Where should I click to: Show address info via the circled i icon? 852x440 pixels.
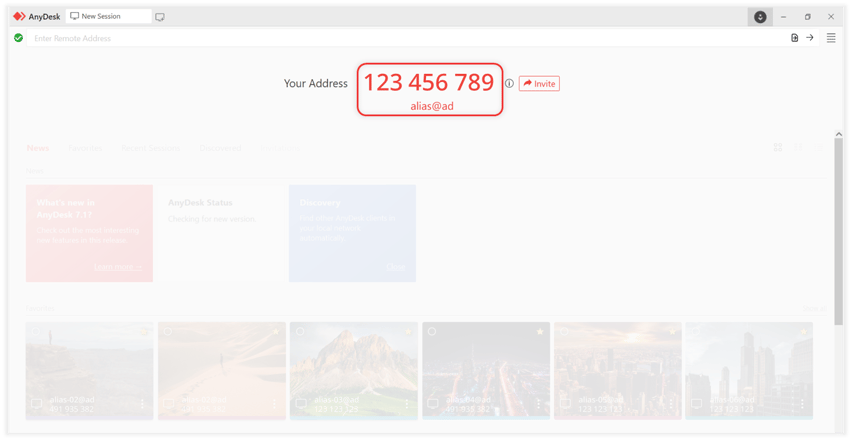point(509,84)
